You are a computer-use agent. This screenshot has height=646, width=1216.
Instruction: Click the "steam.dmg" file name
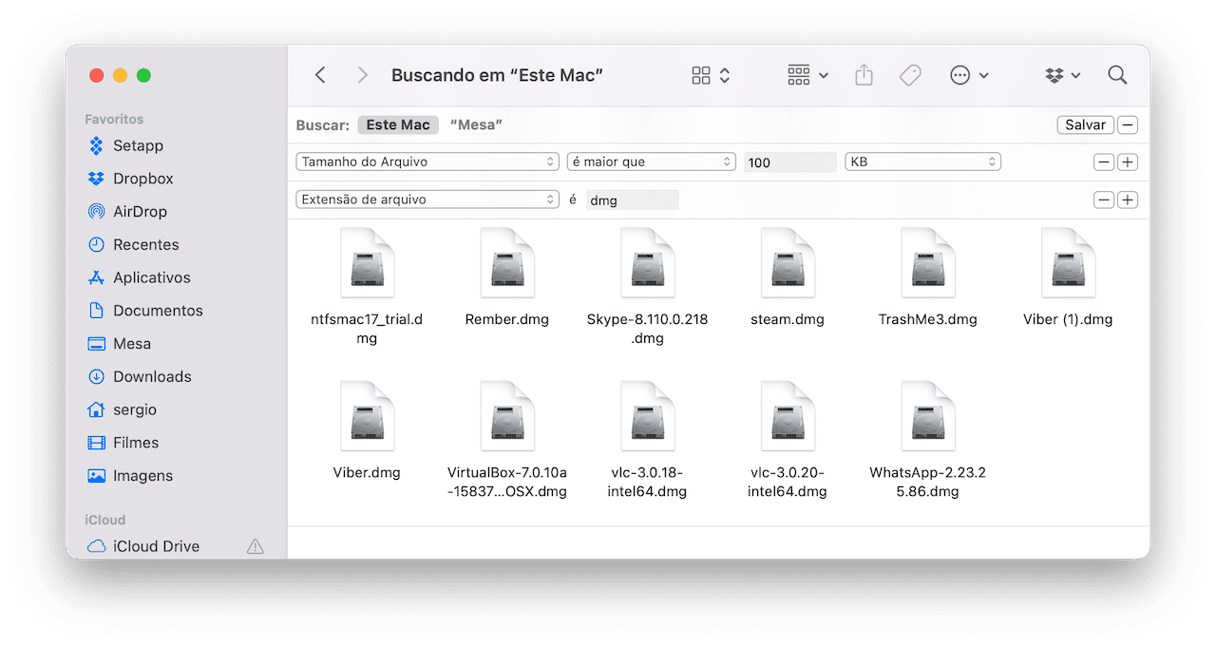[787, 320]
